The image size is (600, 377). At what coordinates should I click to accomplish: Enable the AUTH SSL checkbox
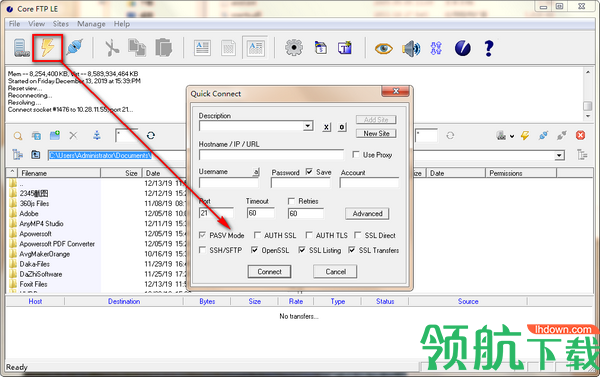click(258, 235)
